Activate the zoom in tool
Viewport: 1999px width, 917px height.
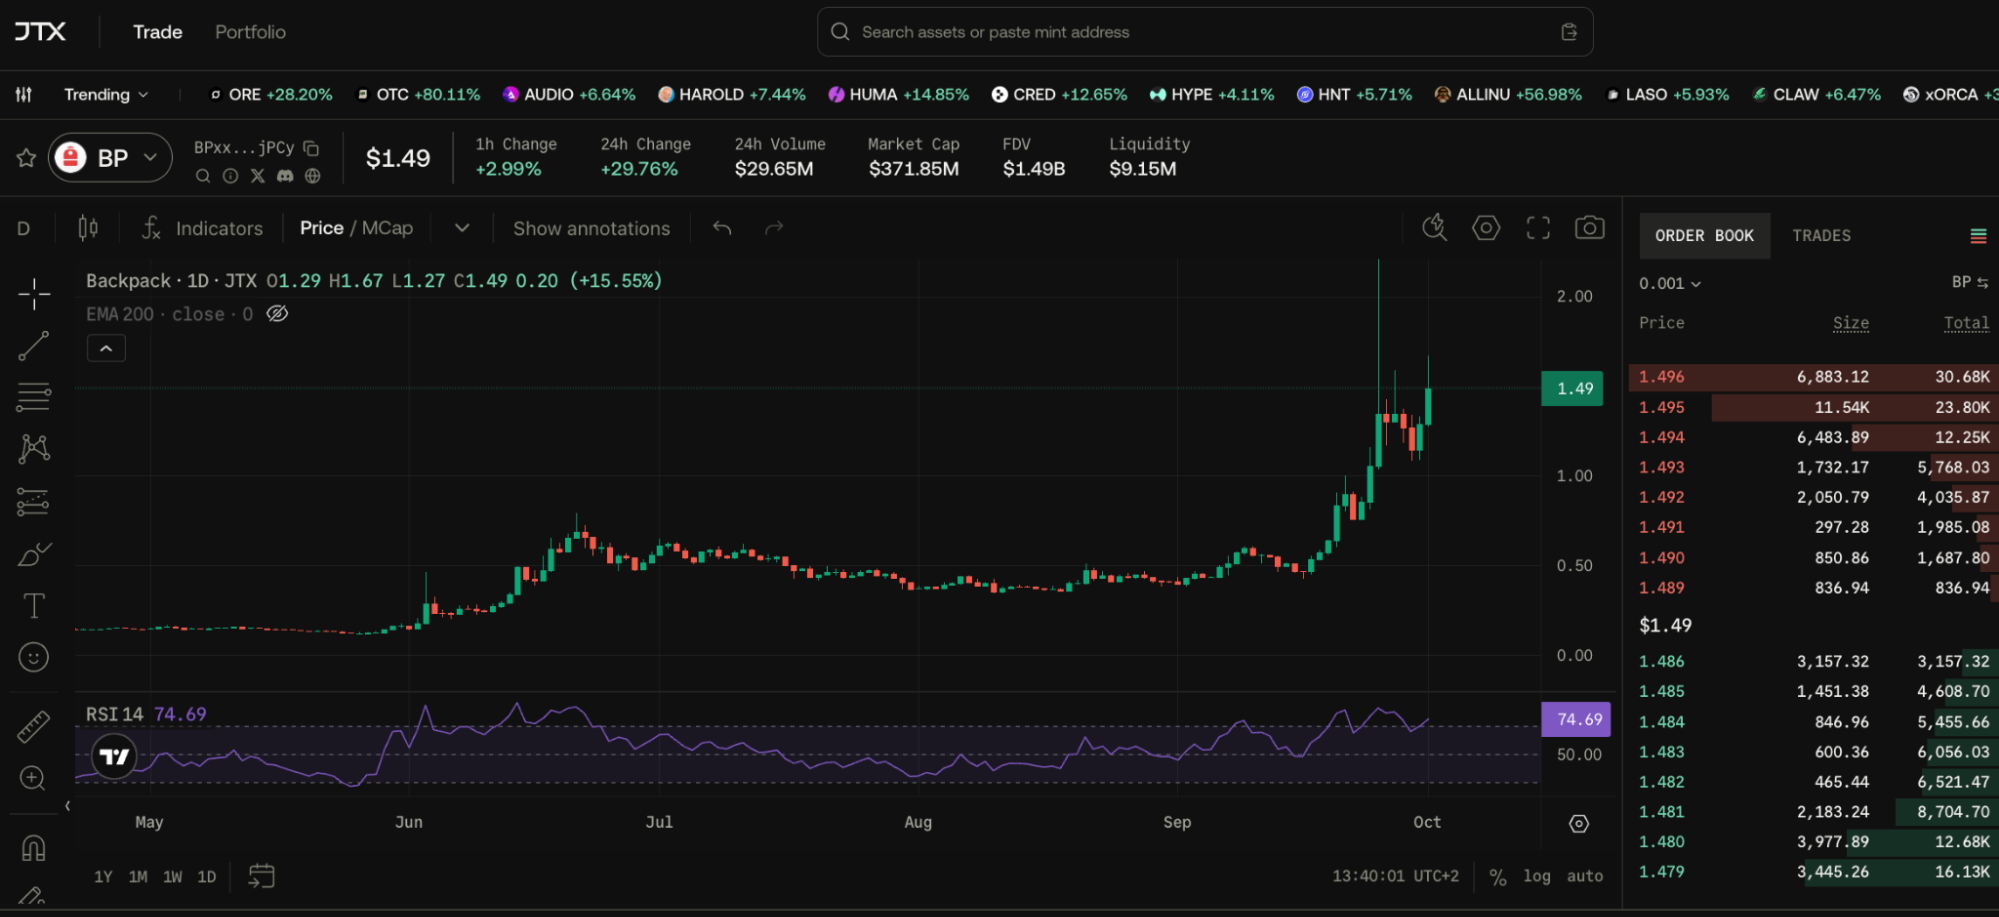click(34, 778)
